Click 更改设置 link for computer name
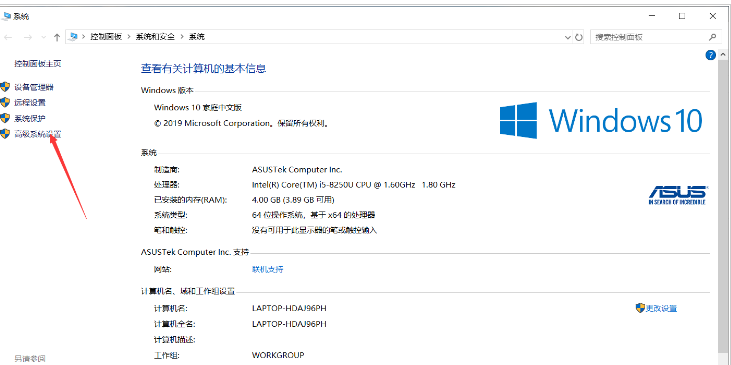731x365 pixels. 661,308
